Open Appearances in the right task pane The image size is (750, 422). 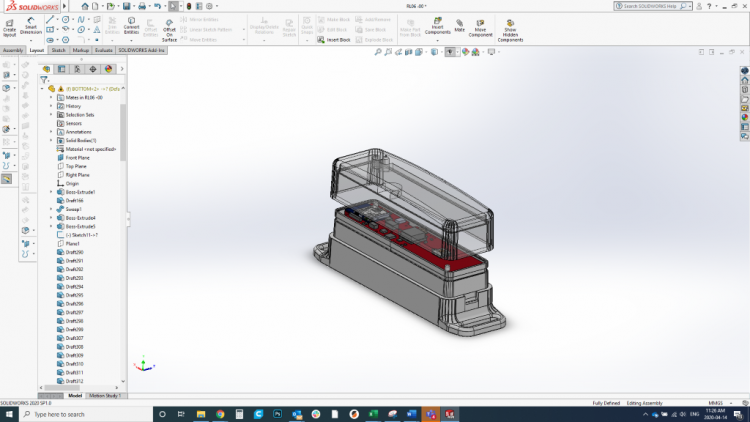[x=745, y=117]
